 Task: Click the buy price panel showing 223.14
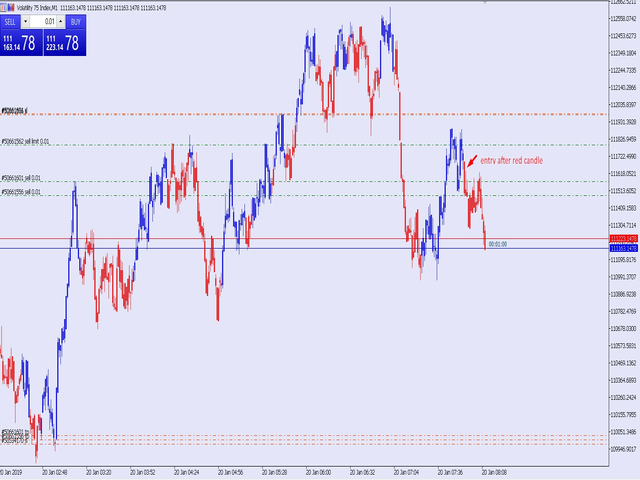(64, 42)
